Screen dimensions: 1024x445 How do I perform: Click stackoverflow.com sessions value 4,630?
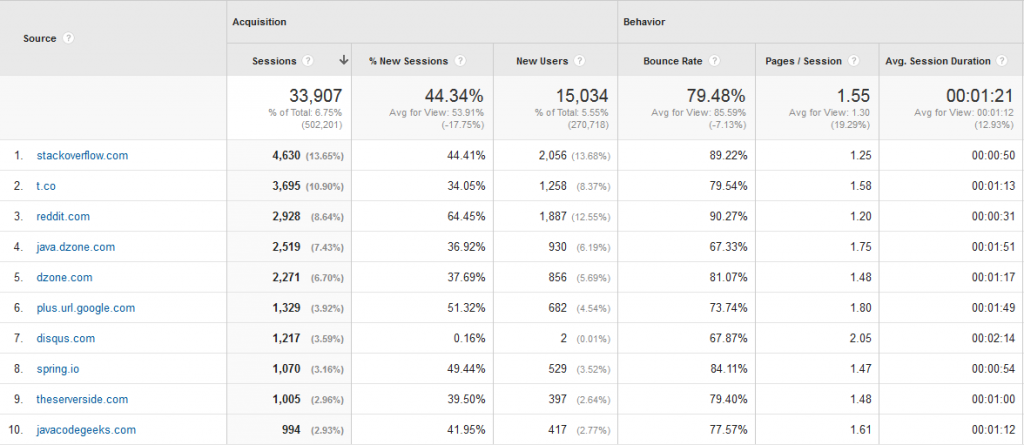pos(286,156)
